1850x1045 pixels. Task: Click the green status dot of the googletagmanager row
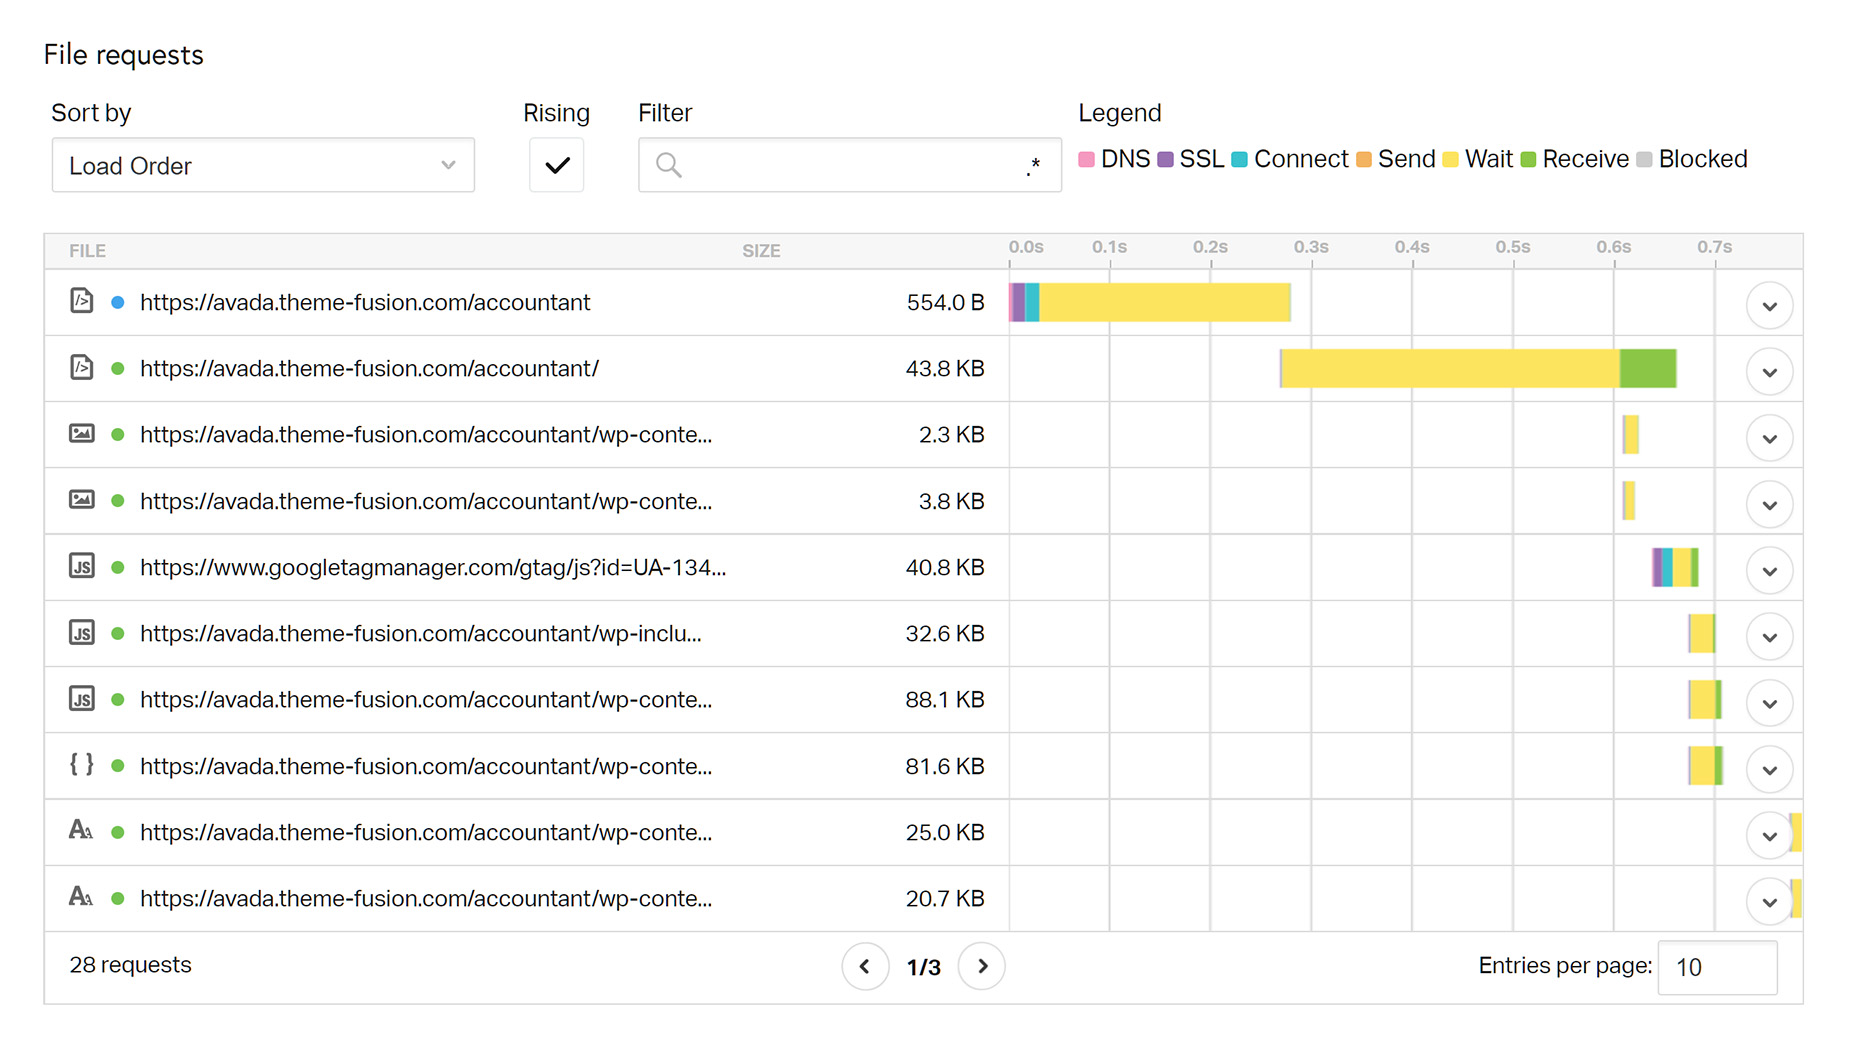coord(118,567)
